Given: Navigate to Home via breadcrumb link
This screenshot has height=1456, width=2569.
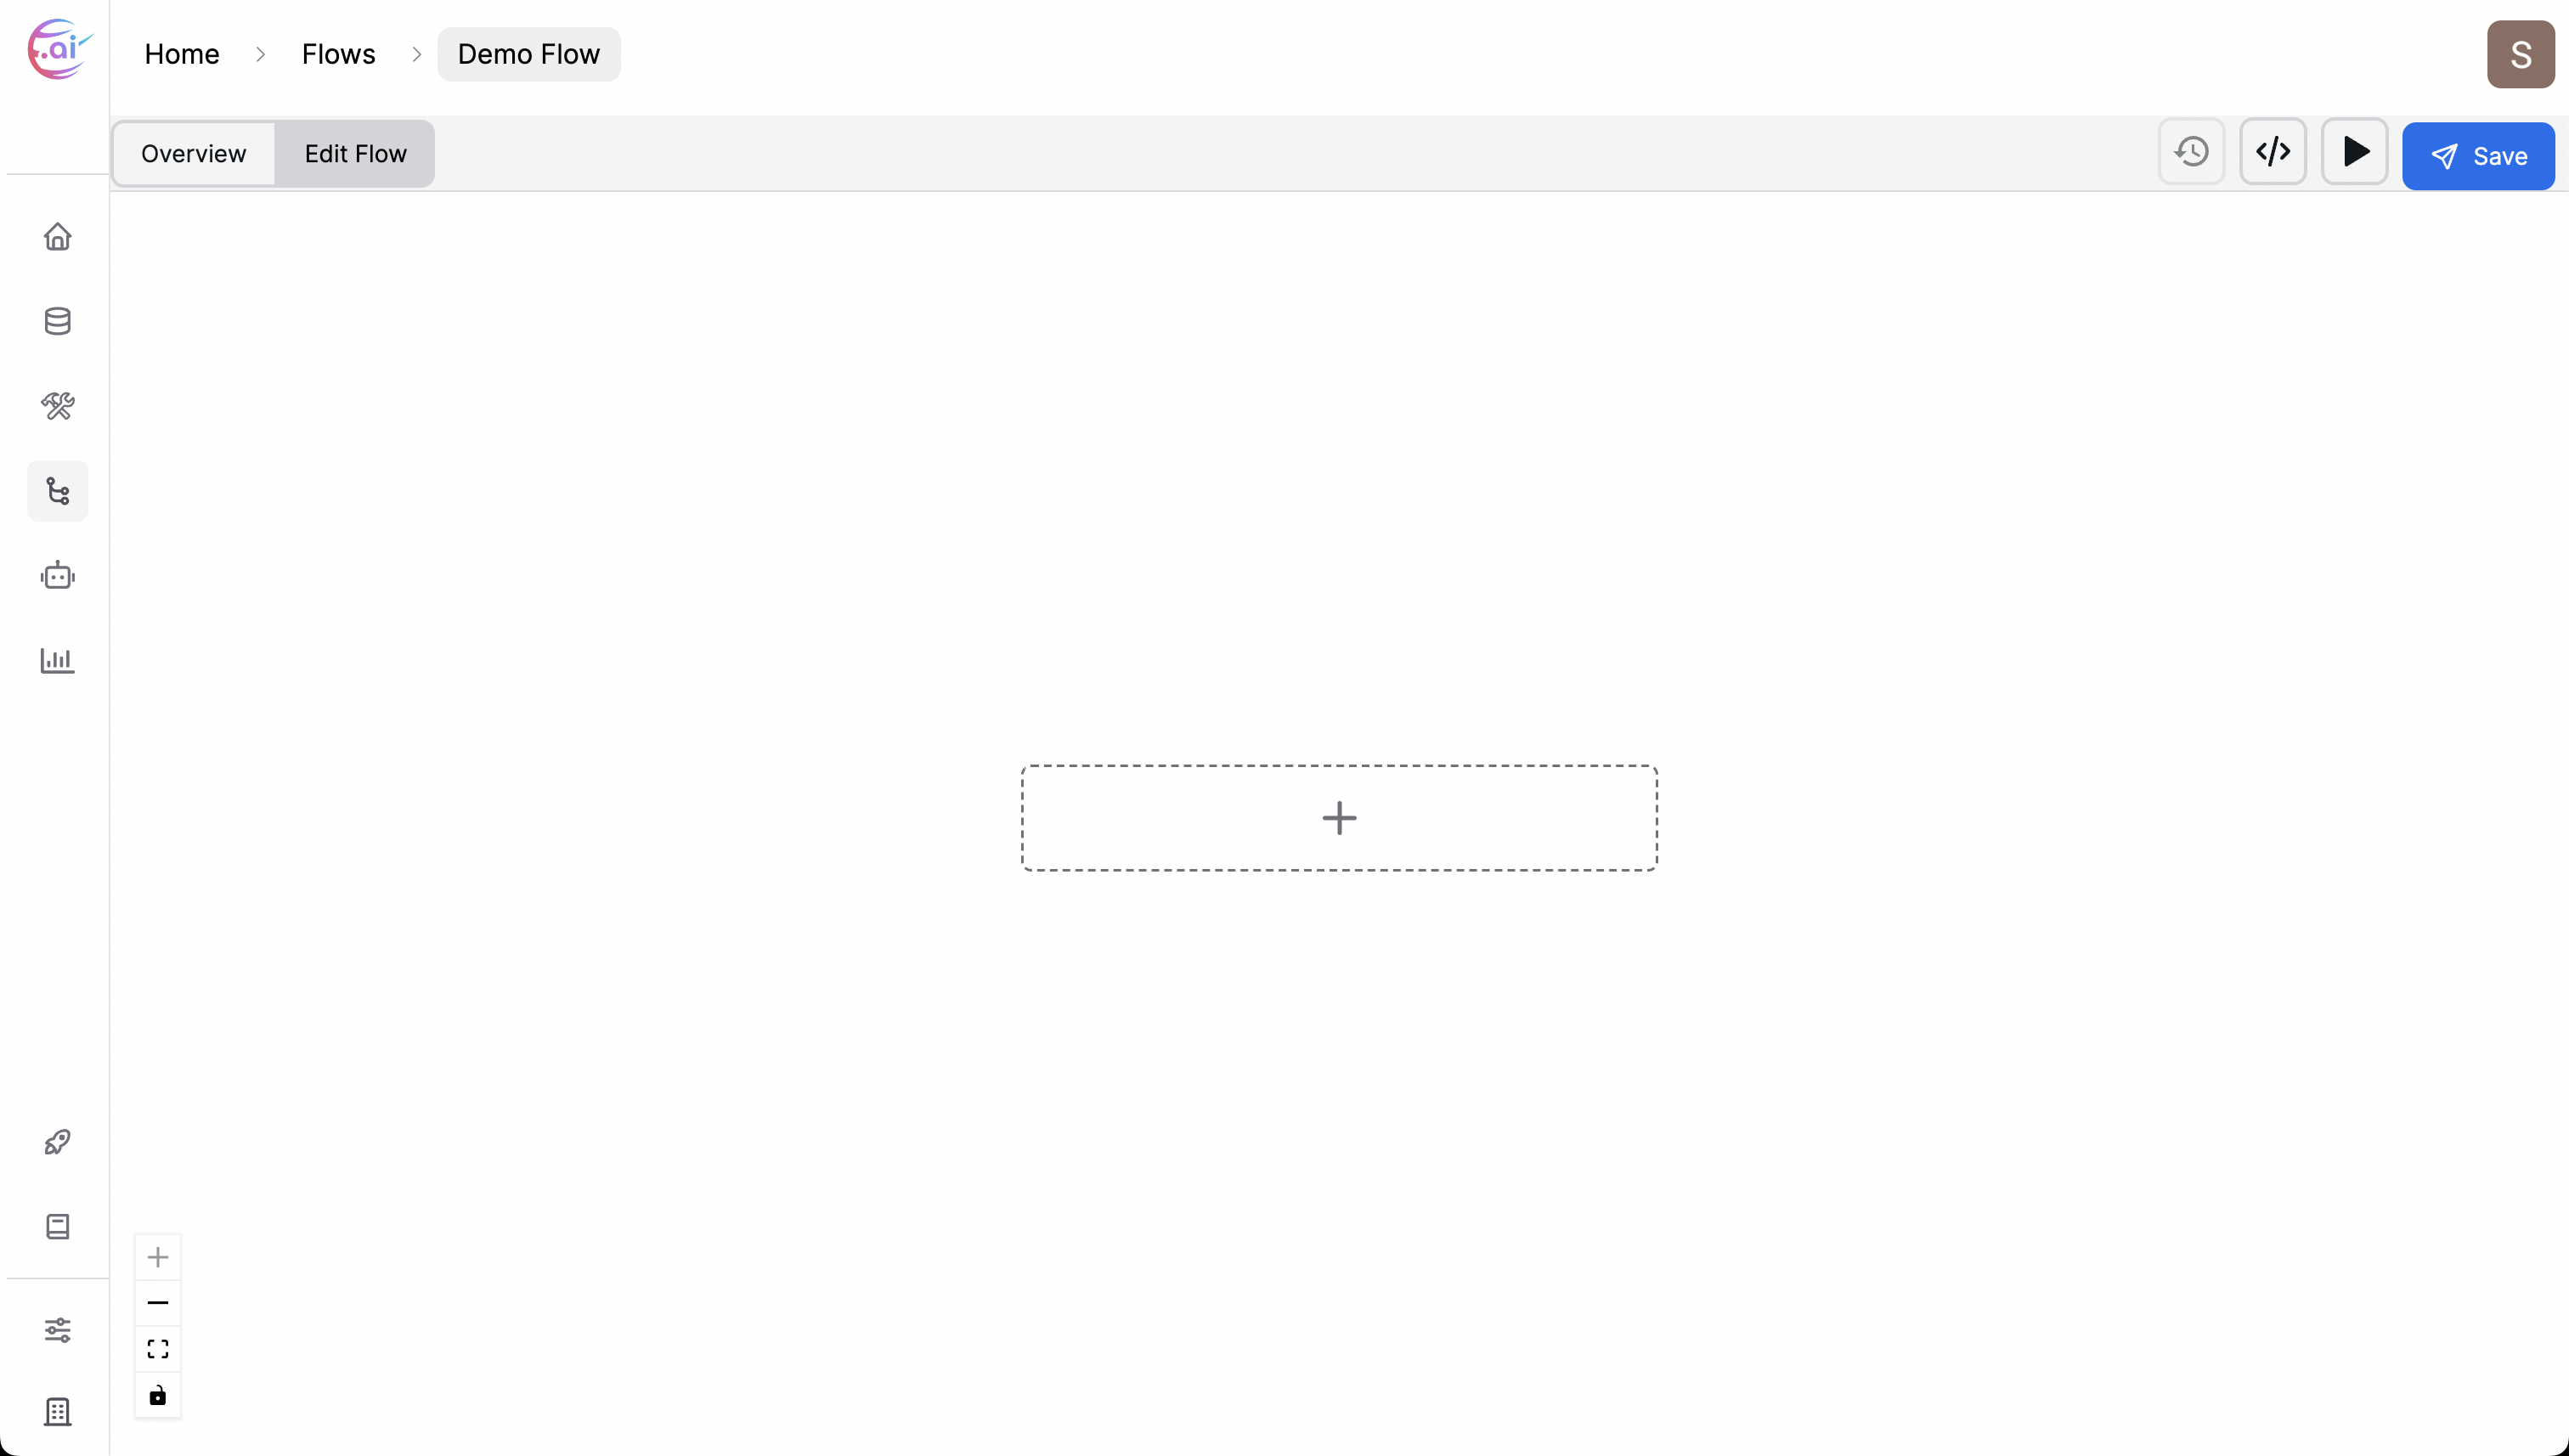Looking at the screenshot, I should tap(182, 53).
